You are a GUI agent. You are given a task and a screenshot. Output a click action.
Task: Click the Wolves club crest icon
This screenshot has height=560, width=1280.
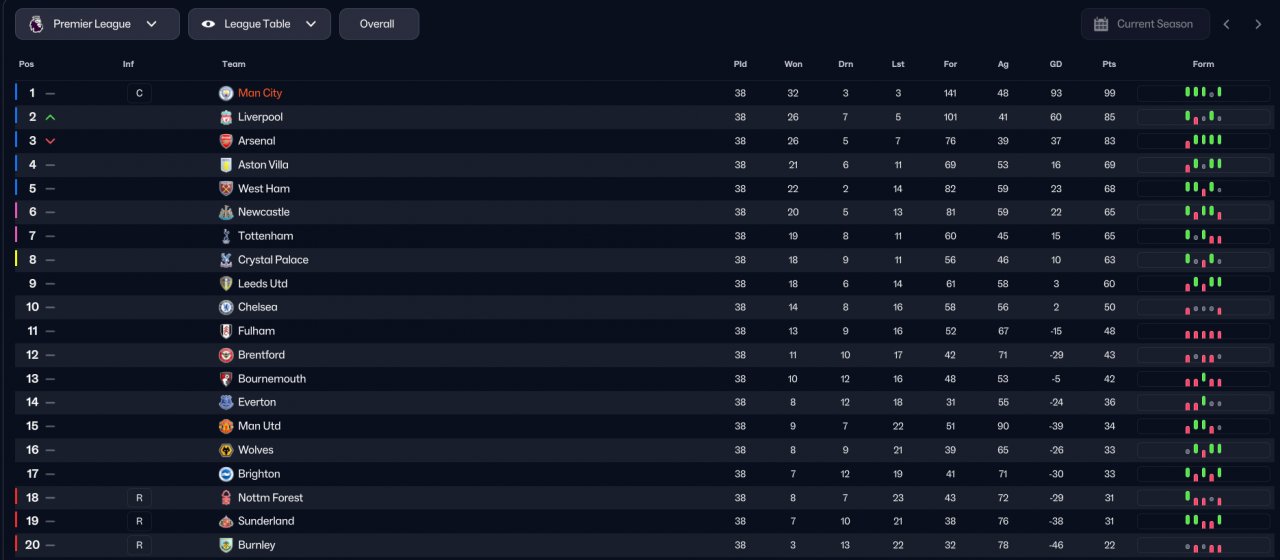click(226, 450)
